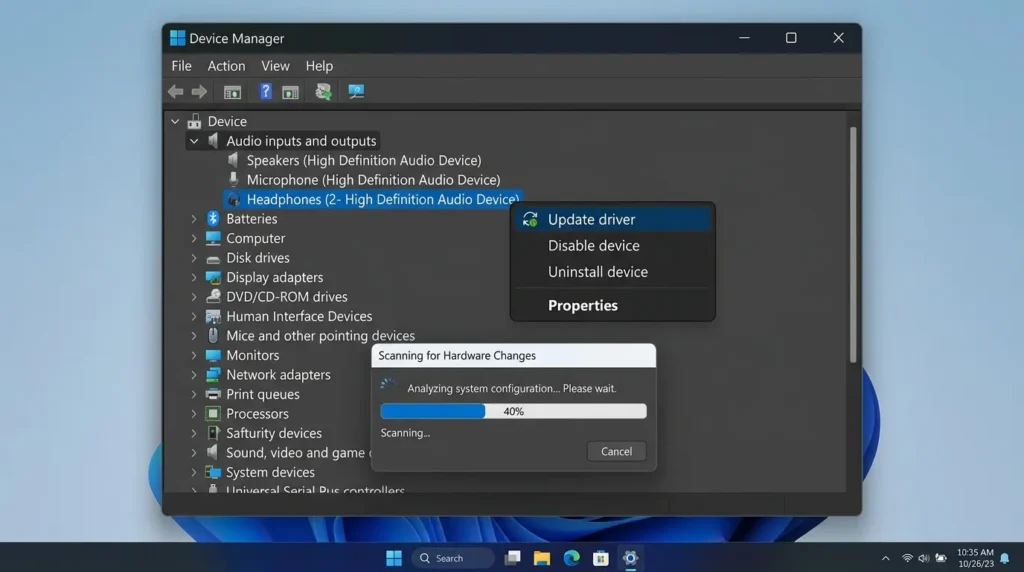Collapse the root Device node
Image resolution: width=1024 pixels, height=572 pixels.
pos(175,121)
